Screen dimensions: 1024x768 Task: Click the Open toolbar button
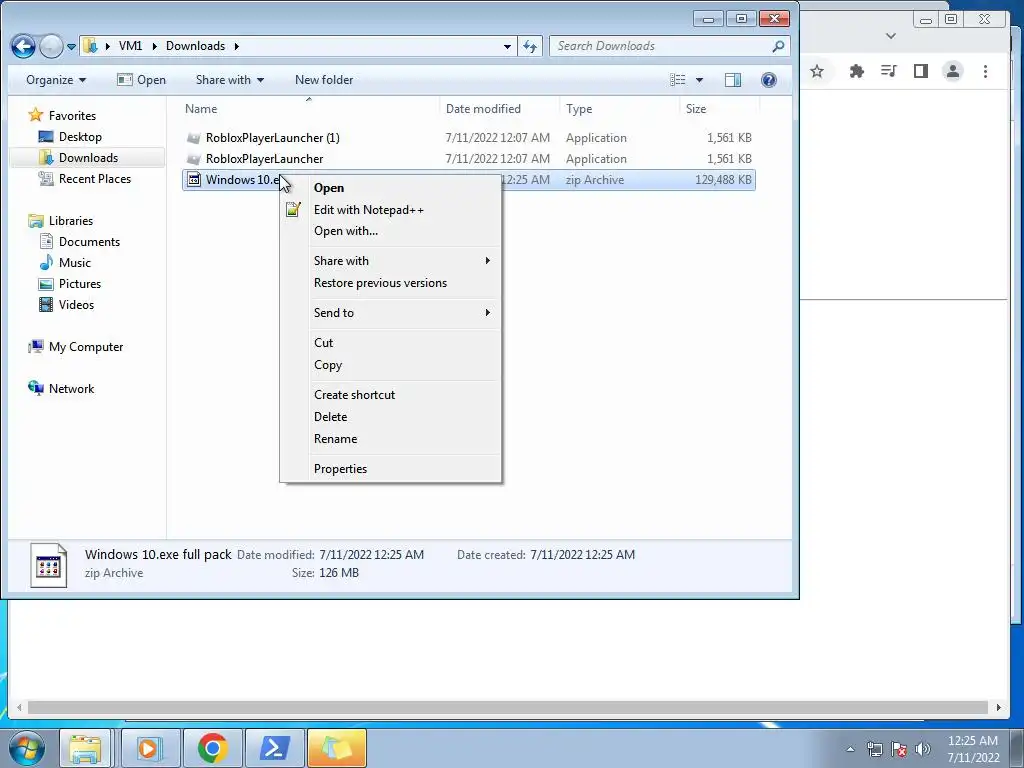point(142,80)
